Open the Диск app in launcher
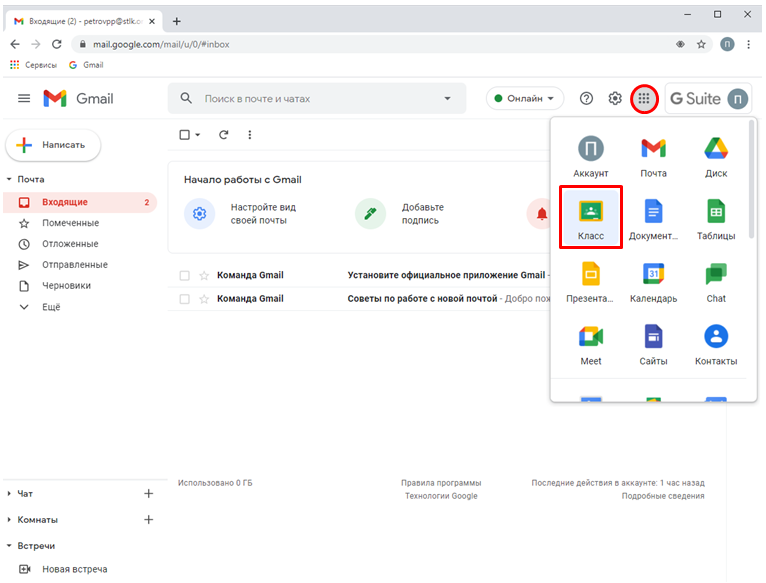The height and width of the screenshot is (583, 766). click(x=716, y=157)
